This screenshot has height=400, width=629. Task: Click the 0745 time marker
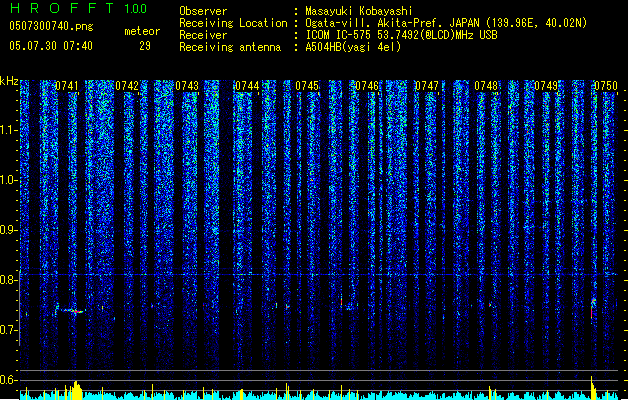pyautogui.click(x=307, y=86)
